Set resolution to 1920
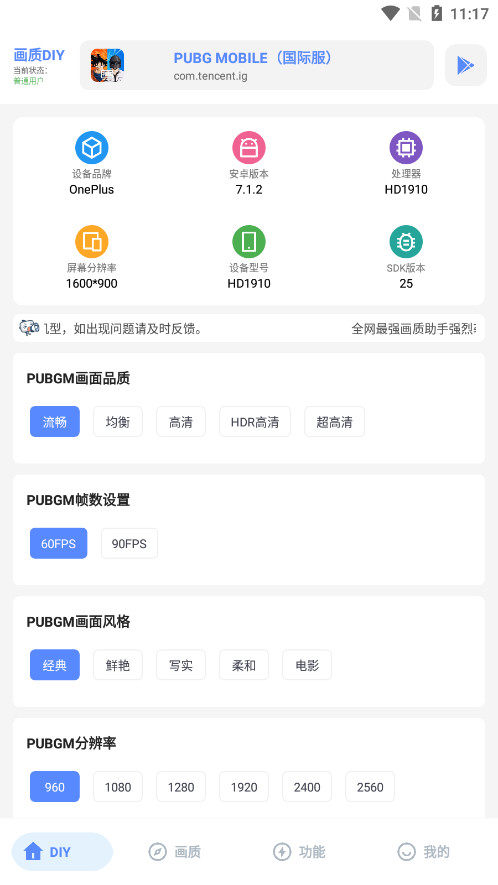 [x=244, y=787]
